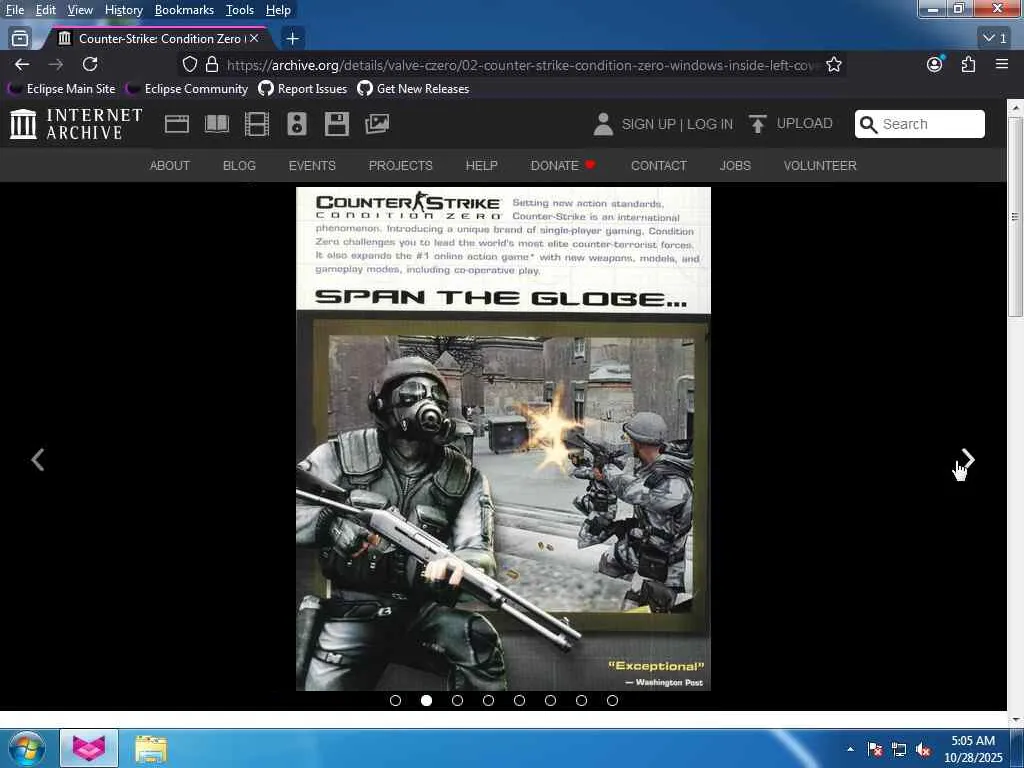The image size is (1024, 768).
Task: Open the Help menu
Action: (278, 10)
